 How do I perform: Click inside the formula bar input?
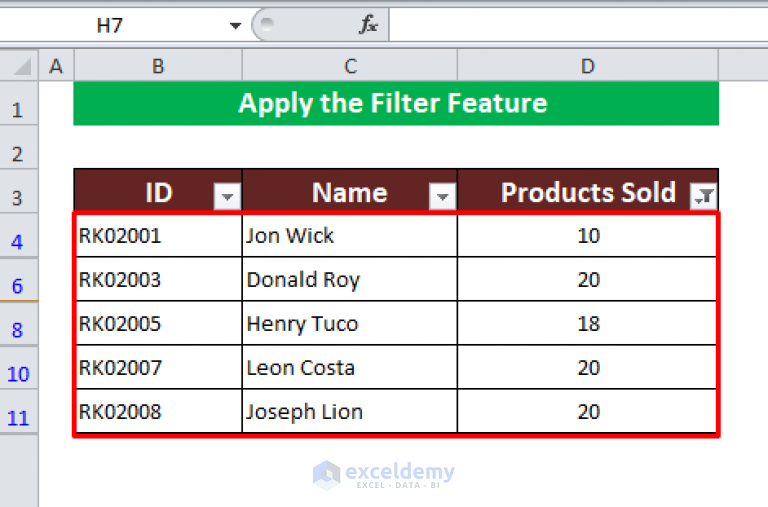click(x=578, y=25)
